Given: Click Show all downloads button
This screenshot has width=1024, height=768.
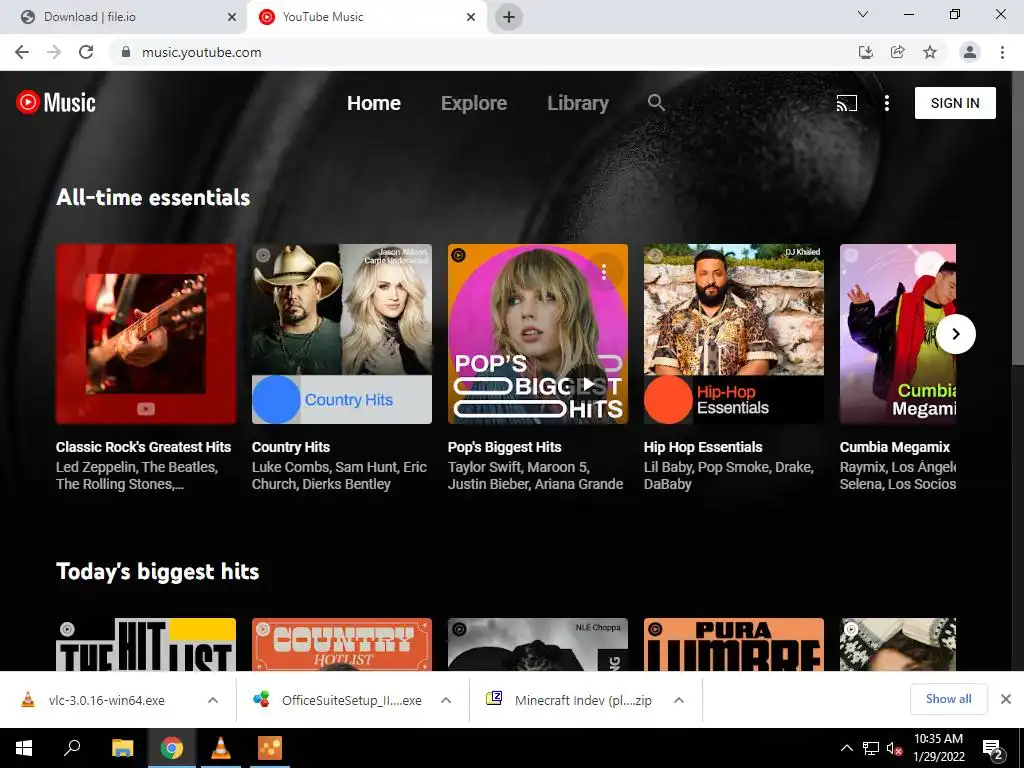Looking at the screenshot, I should [x=948, y=699].
